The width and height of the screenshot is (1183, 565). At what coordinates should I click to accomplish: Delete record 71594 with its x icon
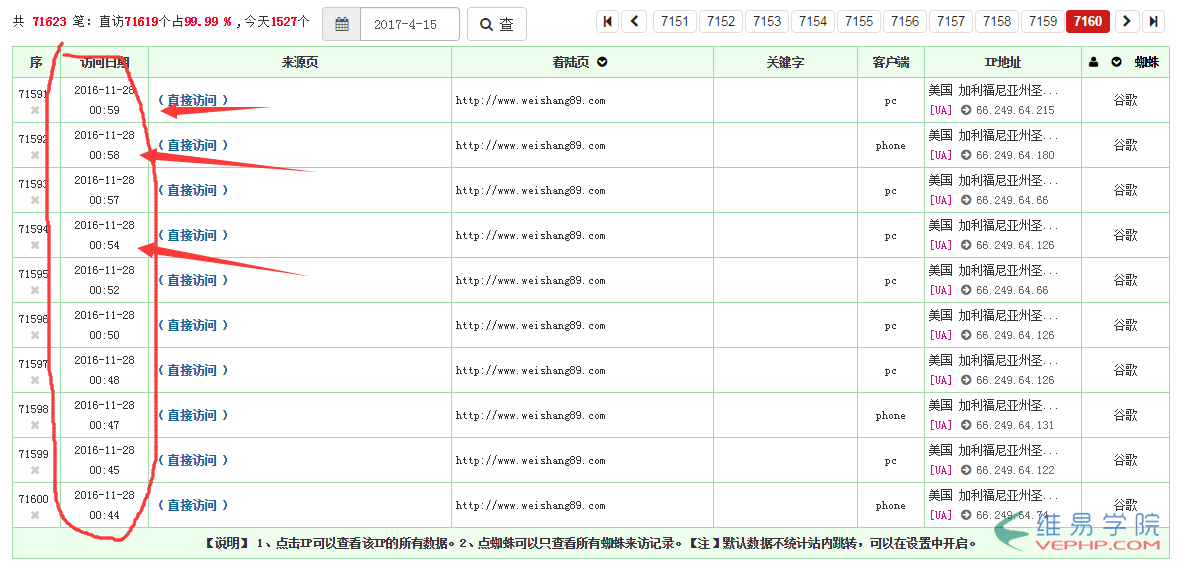35,245
